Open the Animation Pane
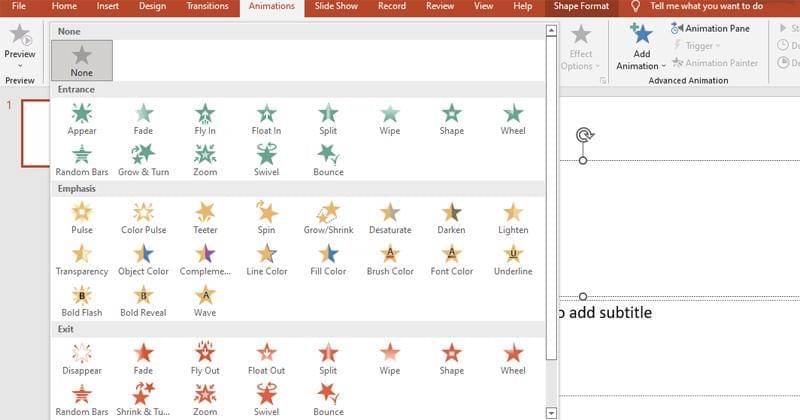Viewport: 800px width, 420px height. click(x=710, y=28)
